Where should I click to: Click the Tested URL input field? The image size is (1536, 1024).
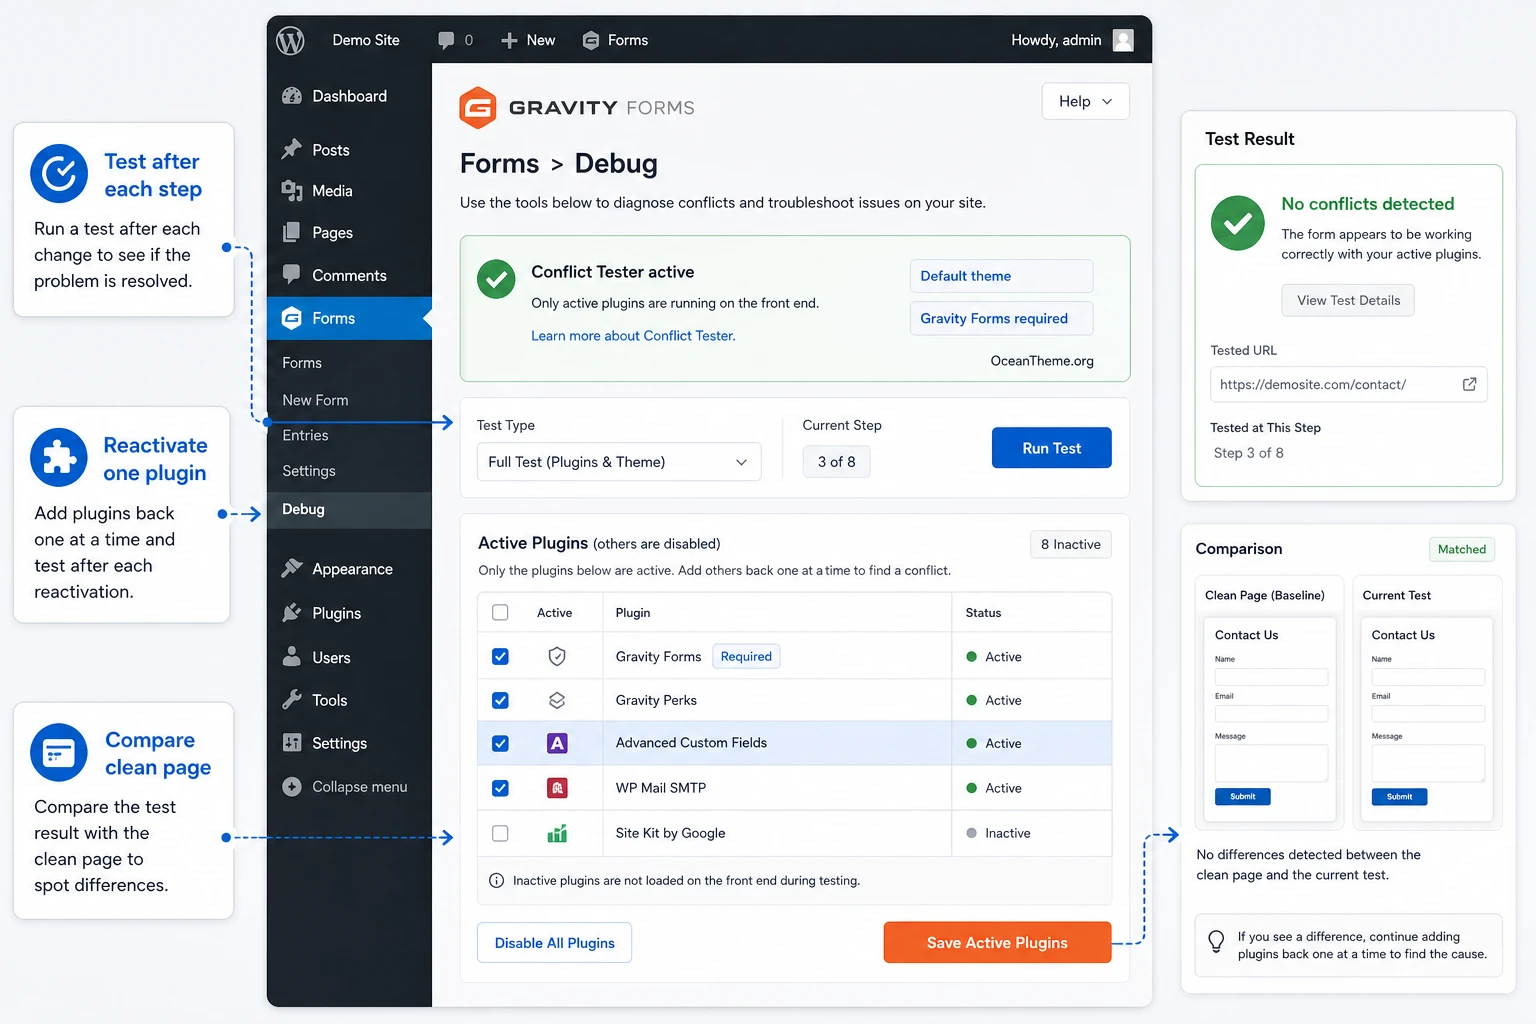point(1348,384)
